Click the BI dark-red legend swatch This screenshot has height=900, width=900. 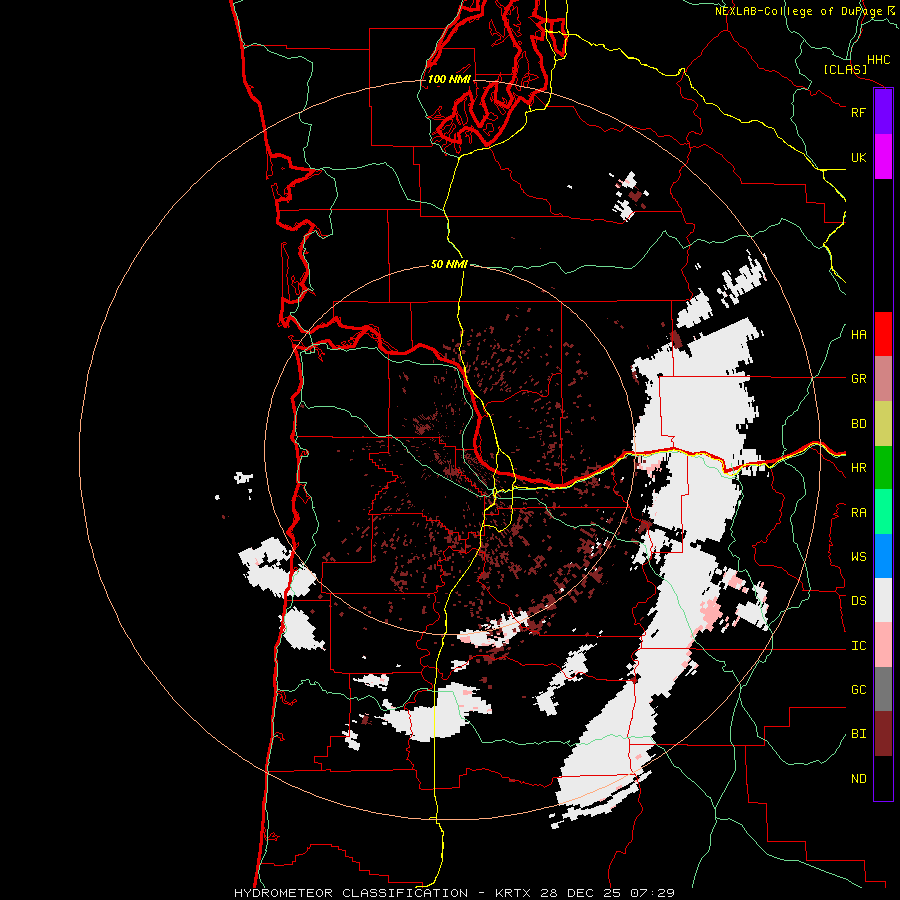[883, 734]
